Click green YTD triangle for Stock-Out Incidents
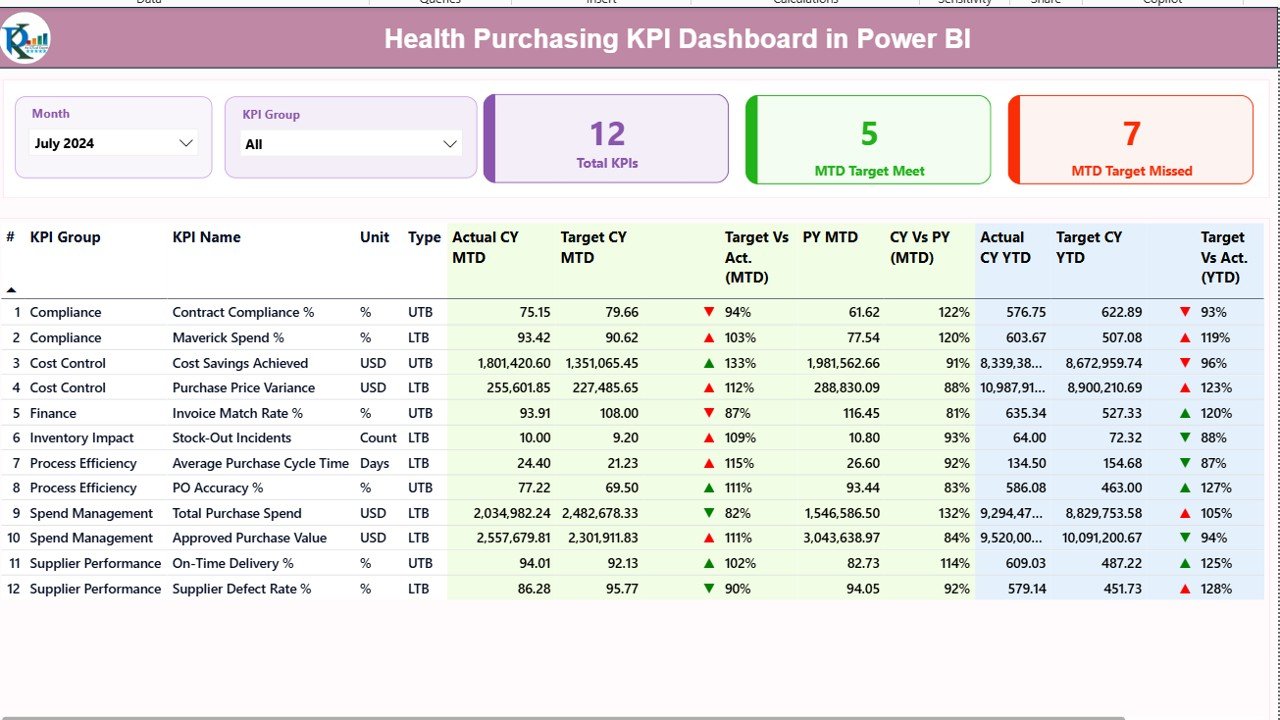Image resolution: width=1280 pixels, height=720 pixels. coord(1183,437)
